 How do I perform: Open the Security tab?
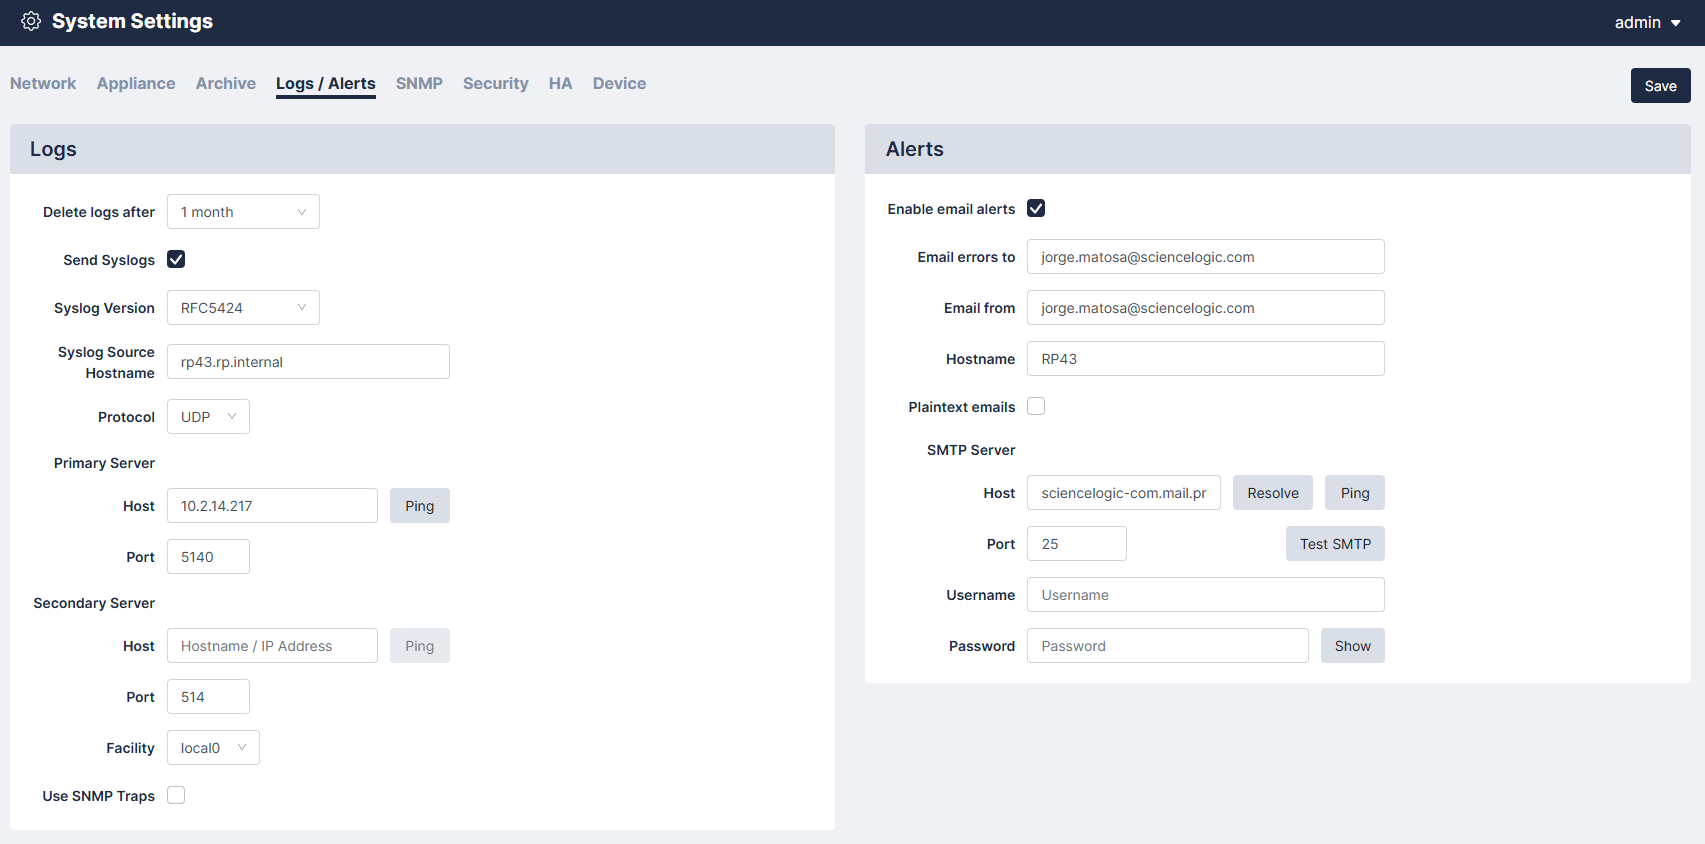(x=495, y=84)
